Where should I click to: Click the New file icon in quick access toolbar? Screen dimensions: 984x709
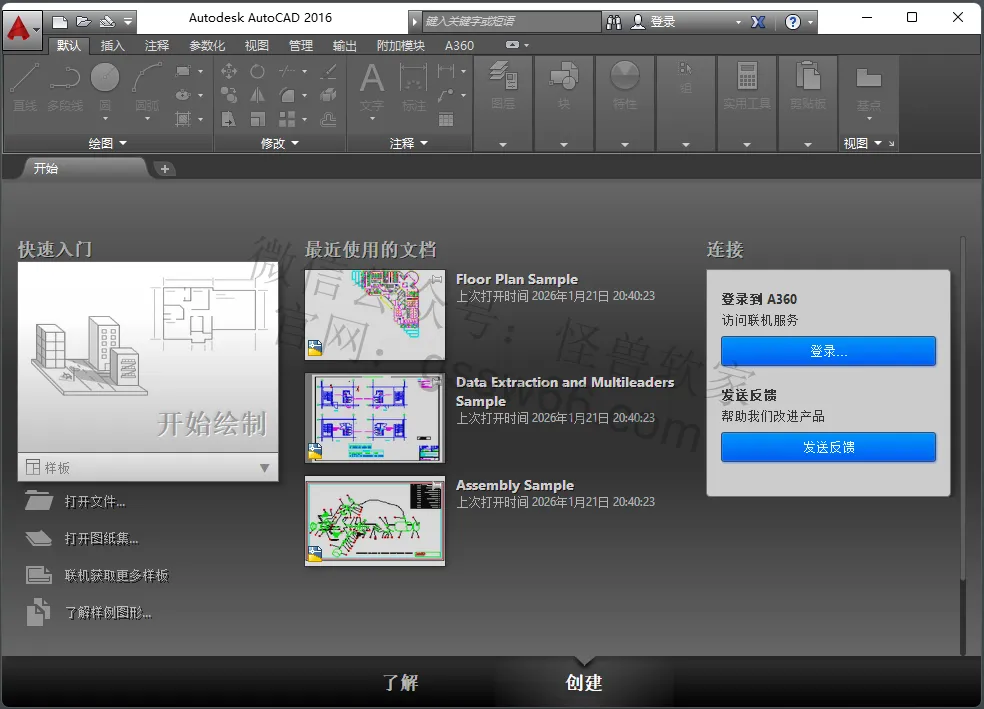pyautogui.click(x=60, y=22)
